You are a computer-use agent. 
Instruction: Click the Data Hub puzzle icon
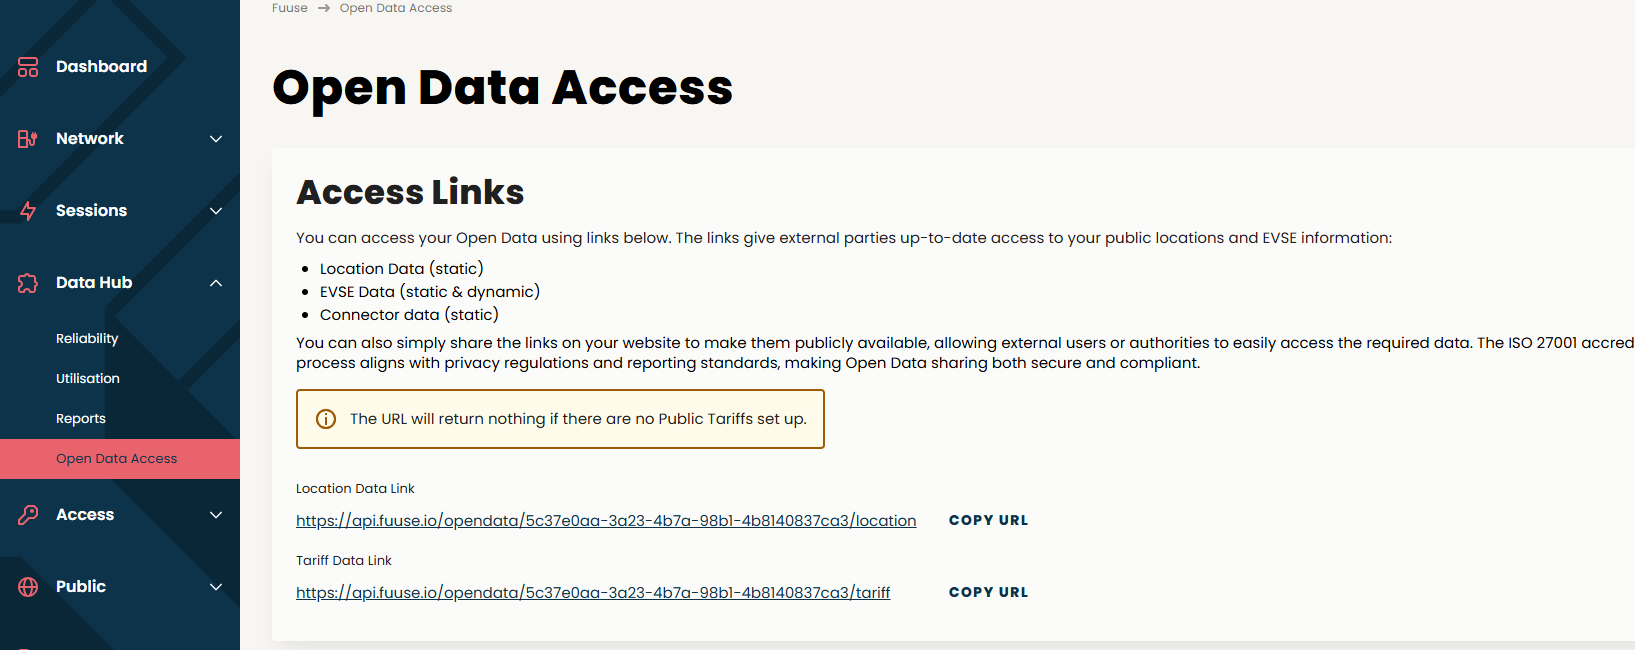point(28,283)
